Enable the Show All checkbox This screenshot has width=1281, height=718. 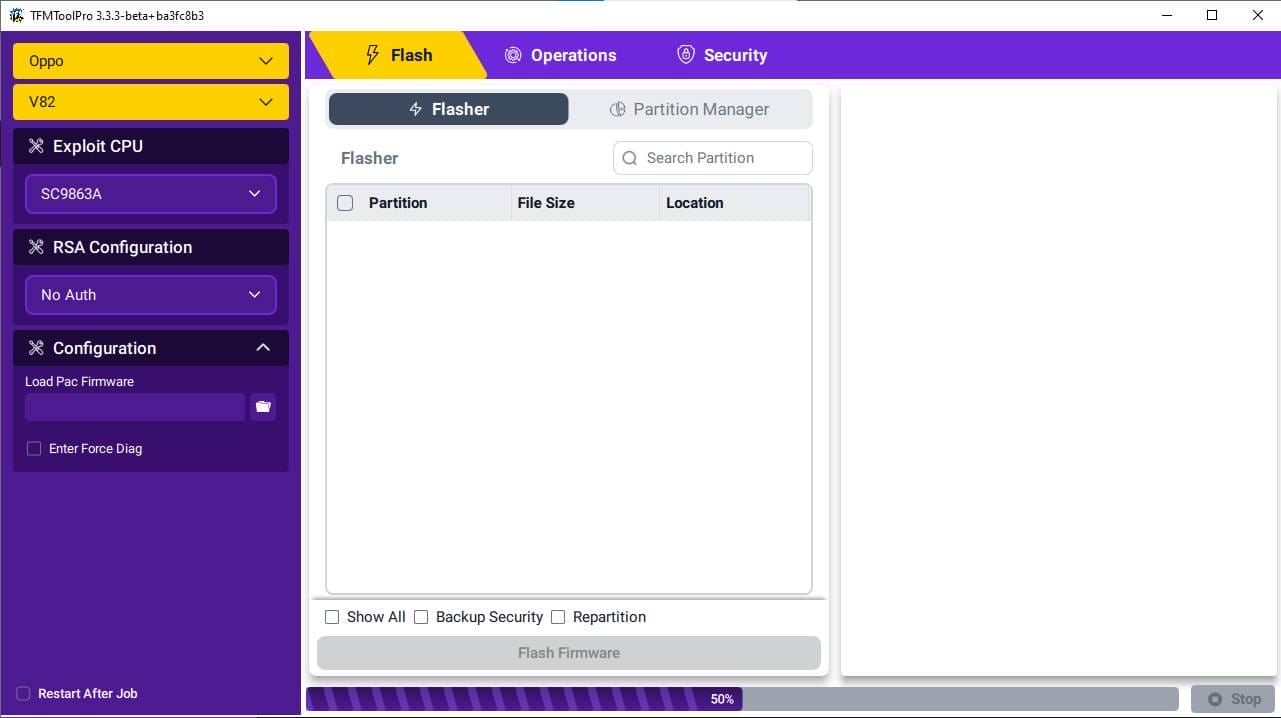[x=332, y=617]
